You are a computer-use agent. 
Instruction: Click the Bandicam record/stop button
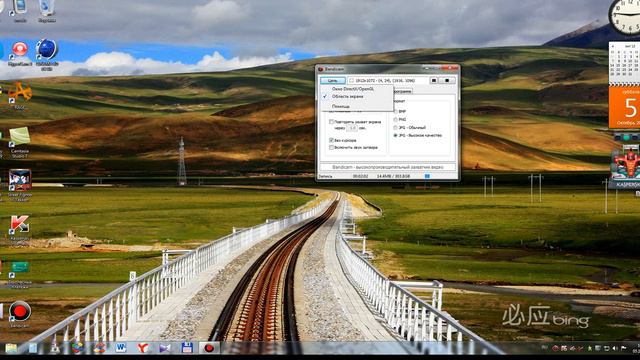(447, 80)
